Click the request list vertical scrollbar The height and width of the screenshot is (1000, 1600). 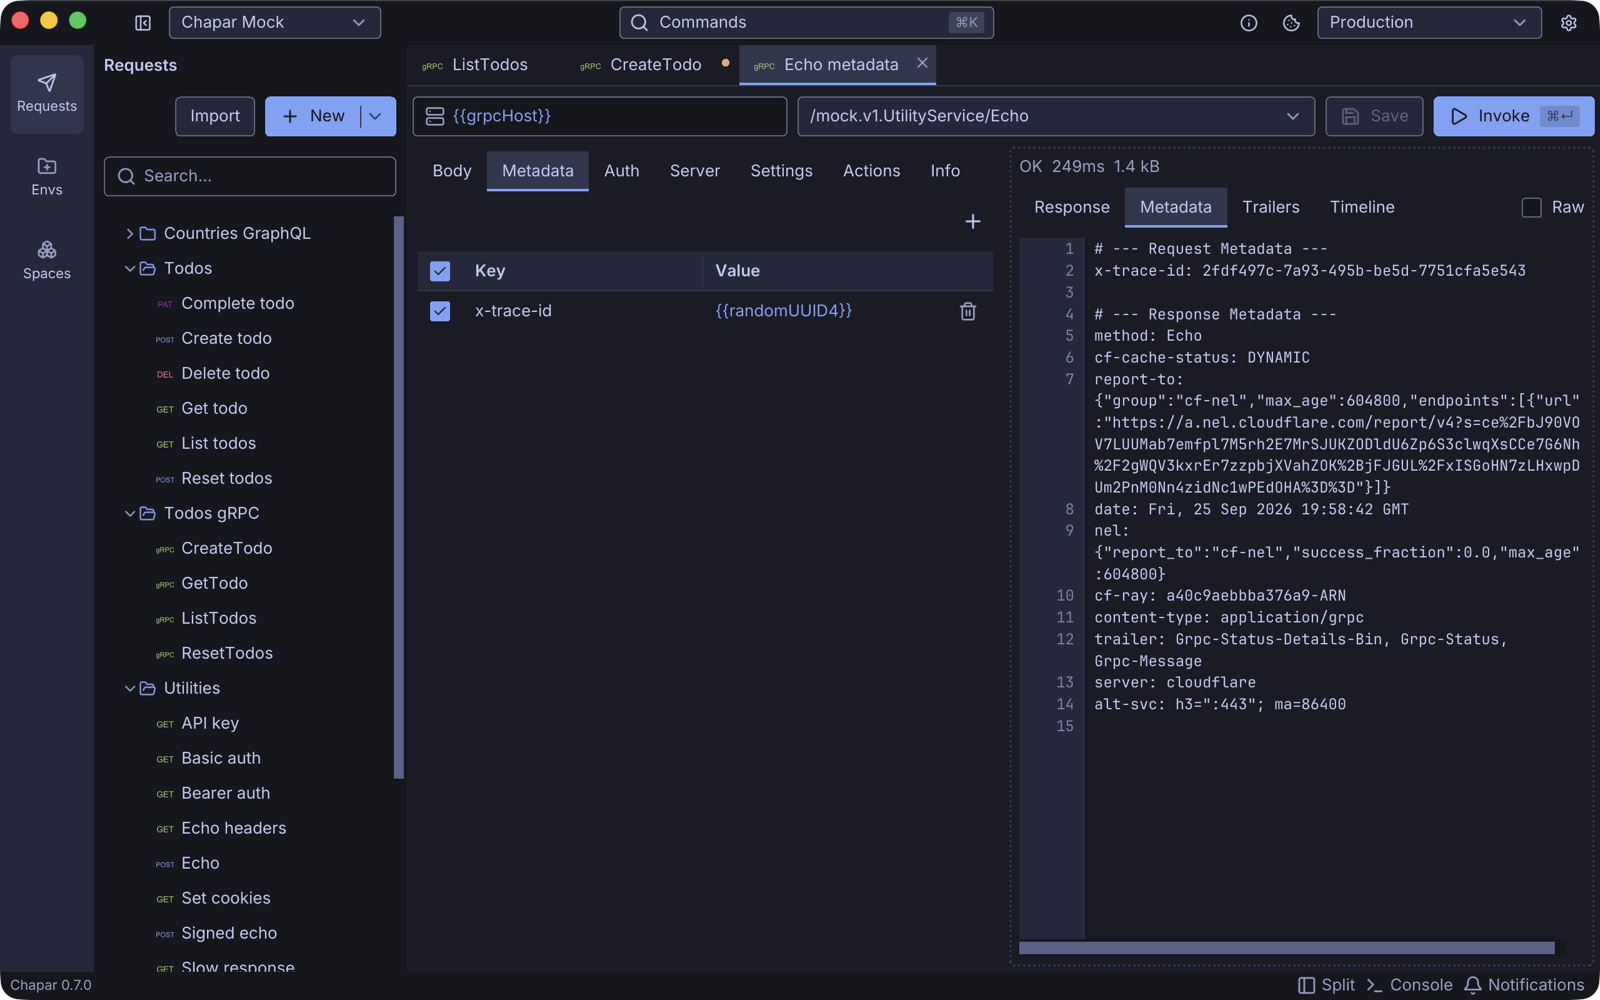click(399, 497)
